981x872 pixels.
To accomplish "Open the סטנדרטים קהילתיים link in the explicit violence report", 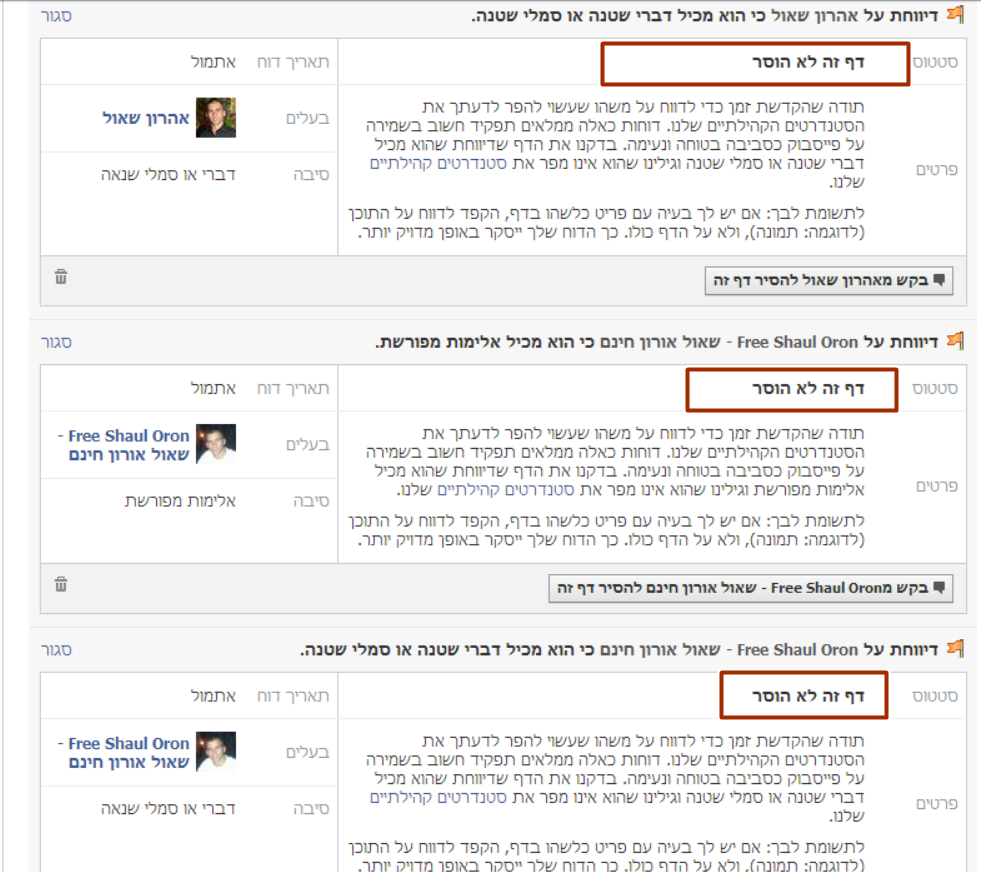I will click(480, 490).
